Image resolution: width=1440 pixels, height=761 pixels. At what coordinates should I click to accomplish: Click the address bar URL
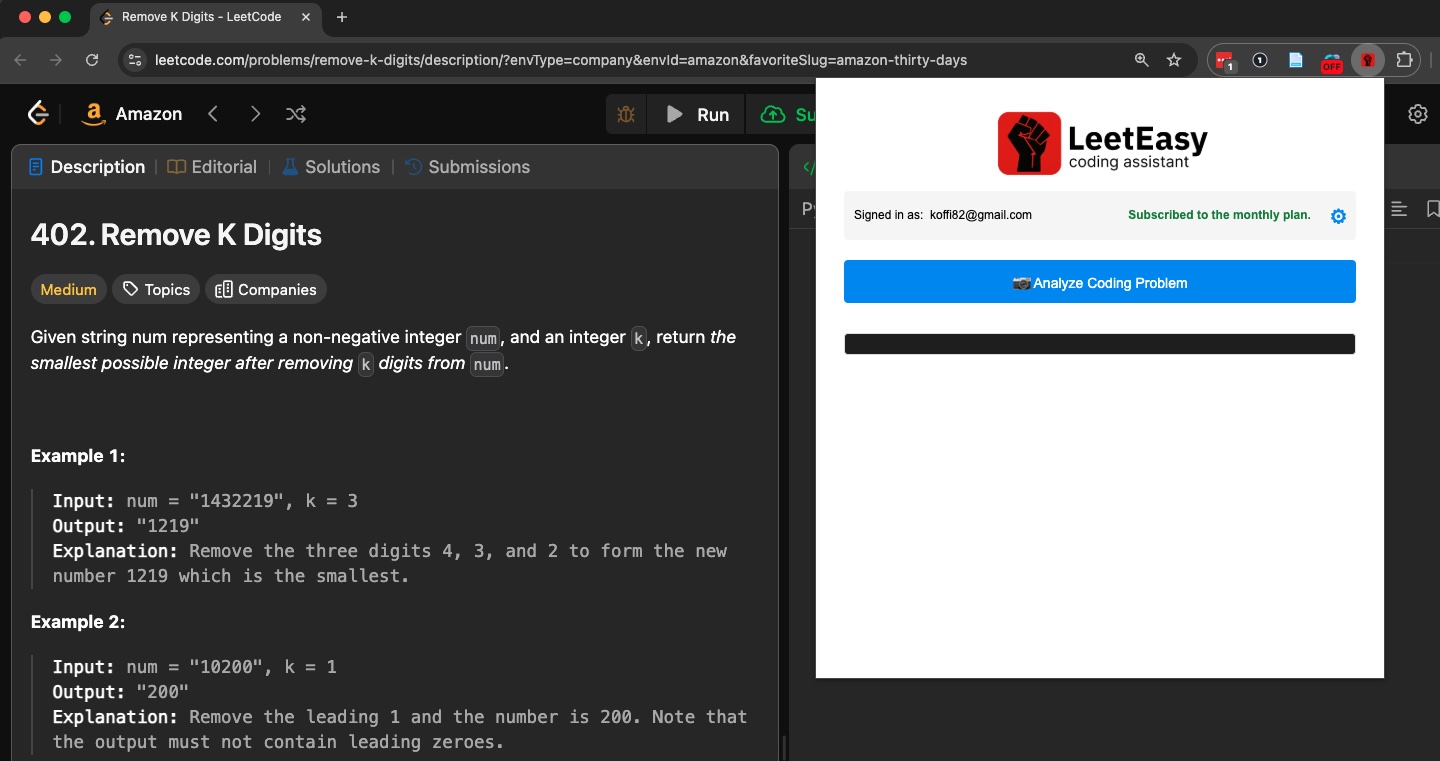pyautogui.click(x=561, y=60)
